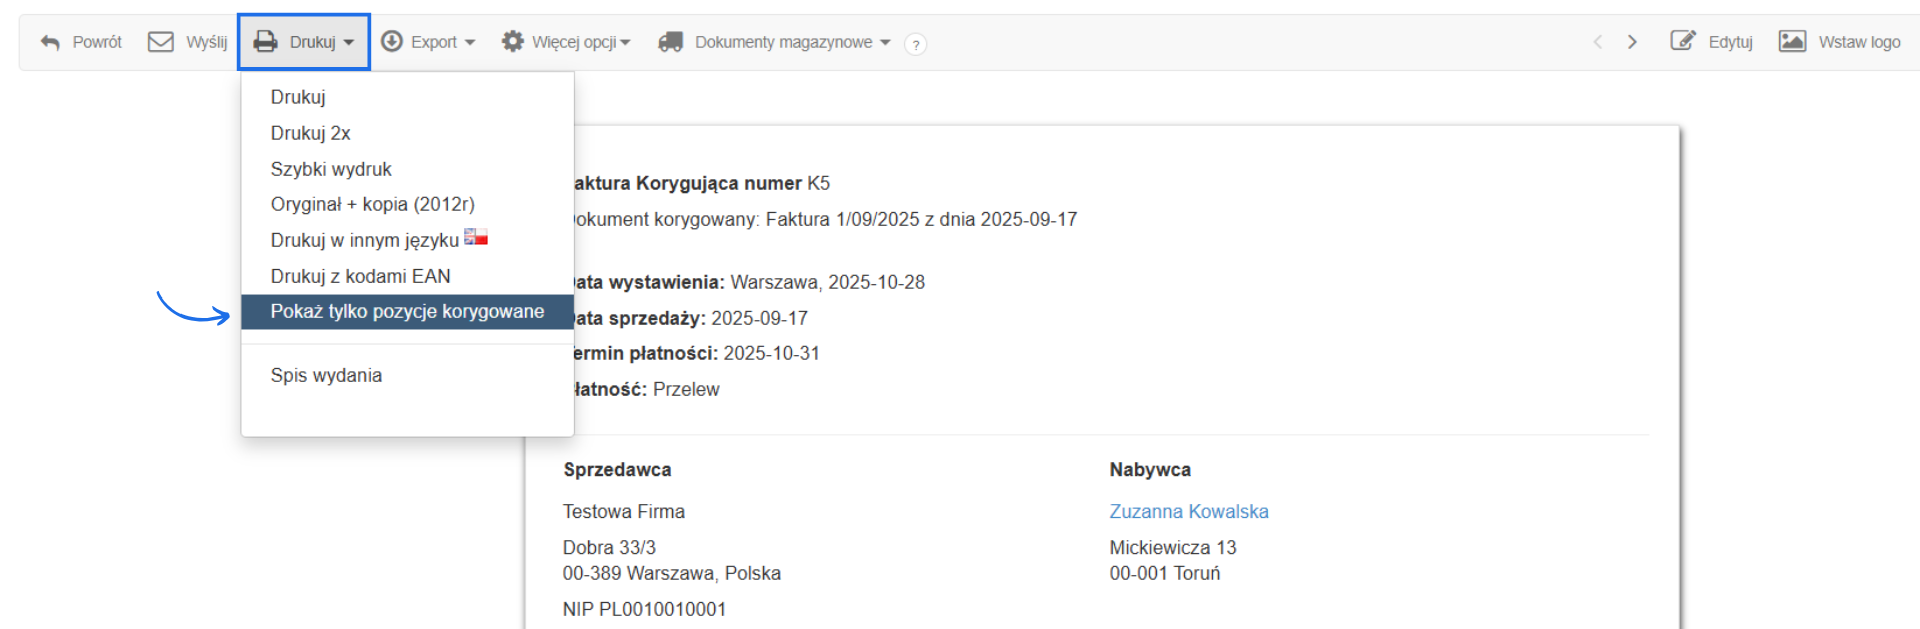Select Drukuj 2x menu entry
Viewport: 1920px width, 629px height.
407,133
